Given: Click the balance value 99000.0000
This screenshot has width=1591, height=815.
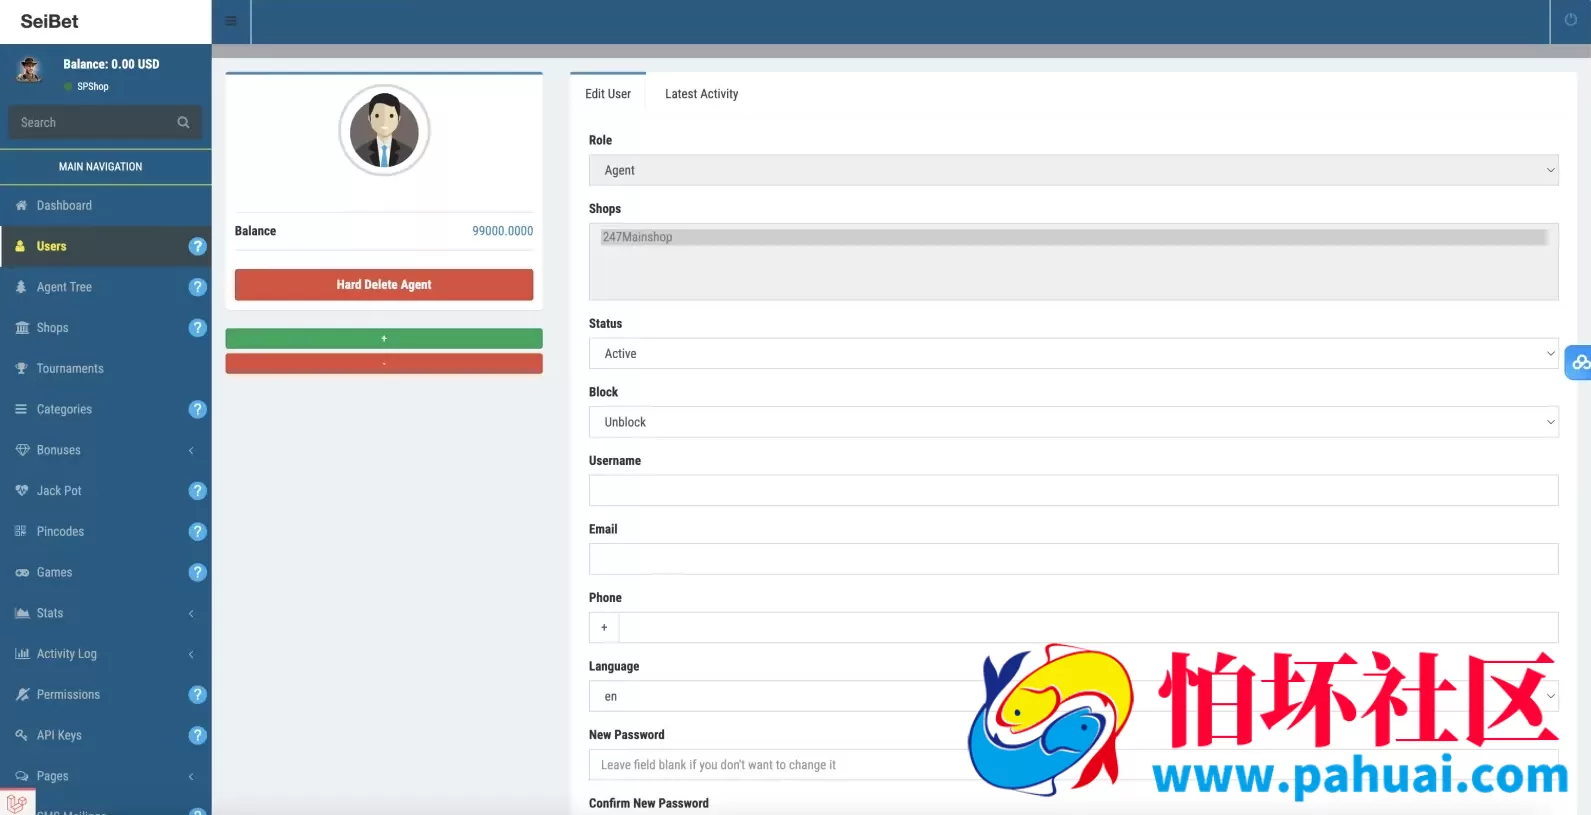Looking at the screenshot, I should click(x=503, y=231).
